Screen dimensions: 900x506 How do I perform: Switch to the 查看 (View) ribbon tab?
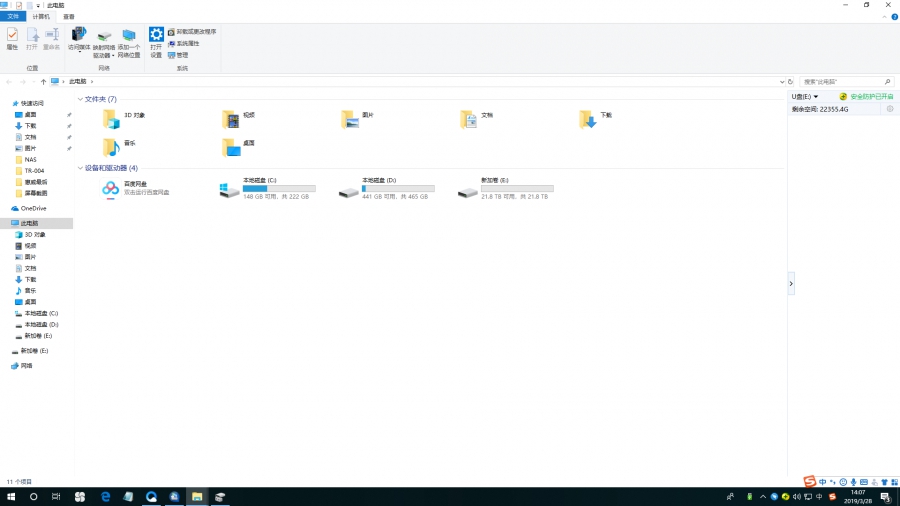pos(68,17)
